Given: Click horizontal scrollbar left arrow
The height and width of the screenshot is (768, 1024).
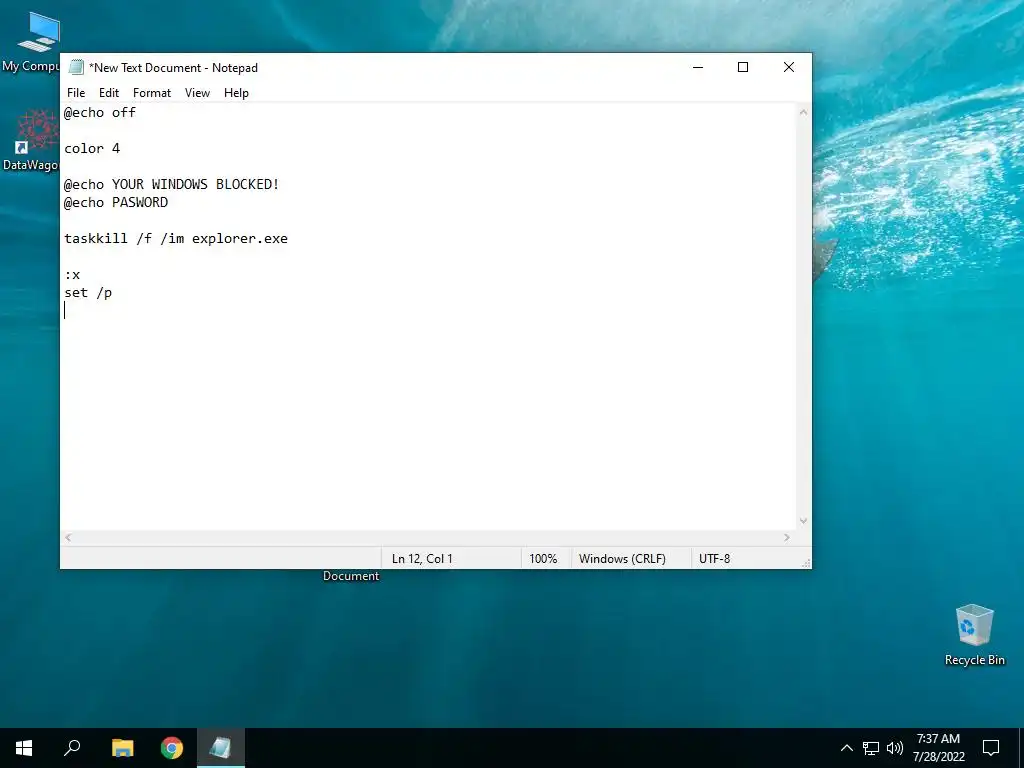Looking at the screenshot, I should 68,537.
